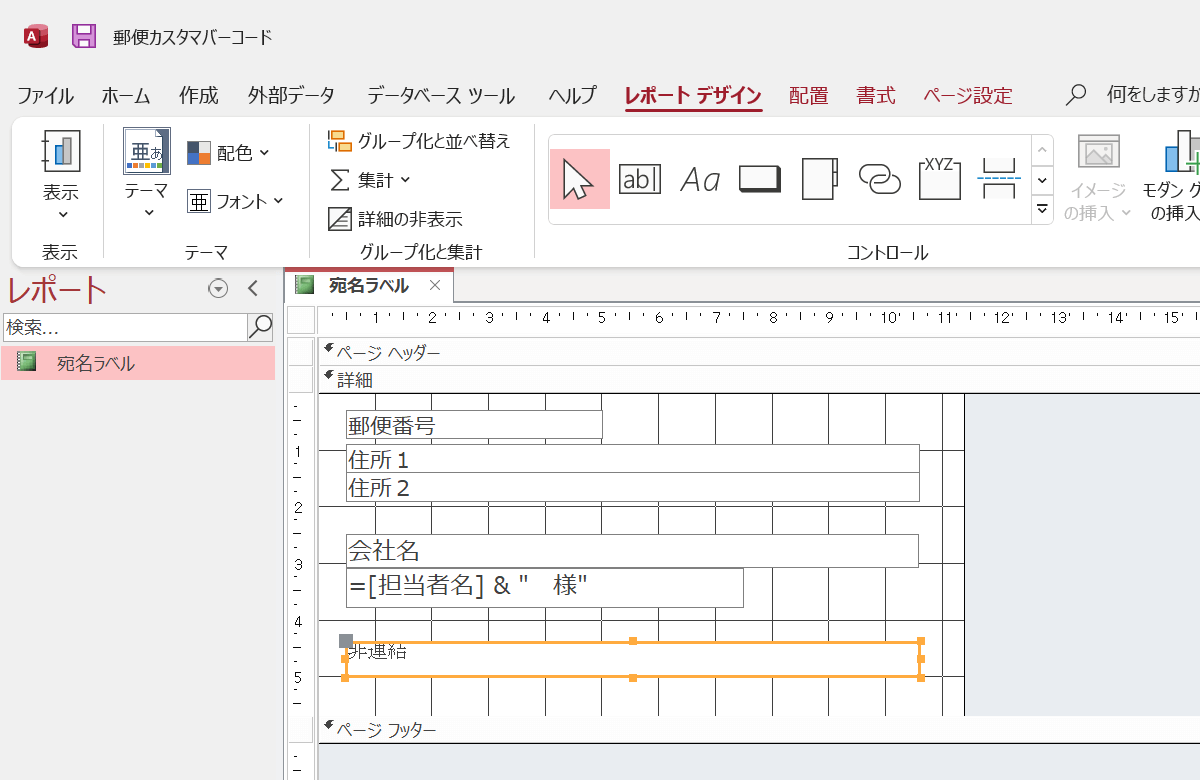Open the navigation pane category dropdown

point(218,288)
